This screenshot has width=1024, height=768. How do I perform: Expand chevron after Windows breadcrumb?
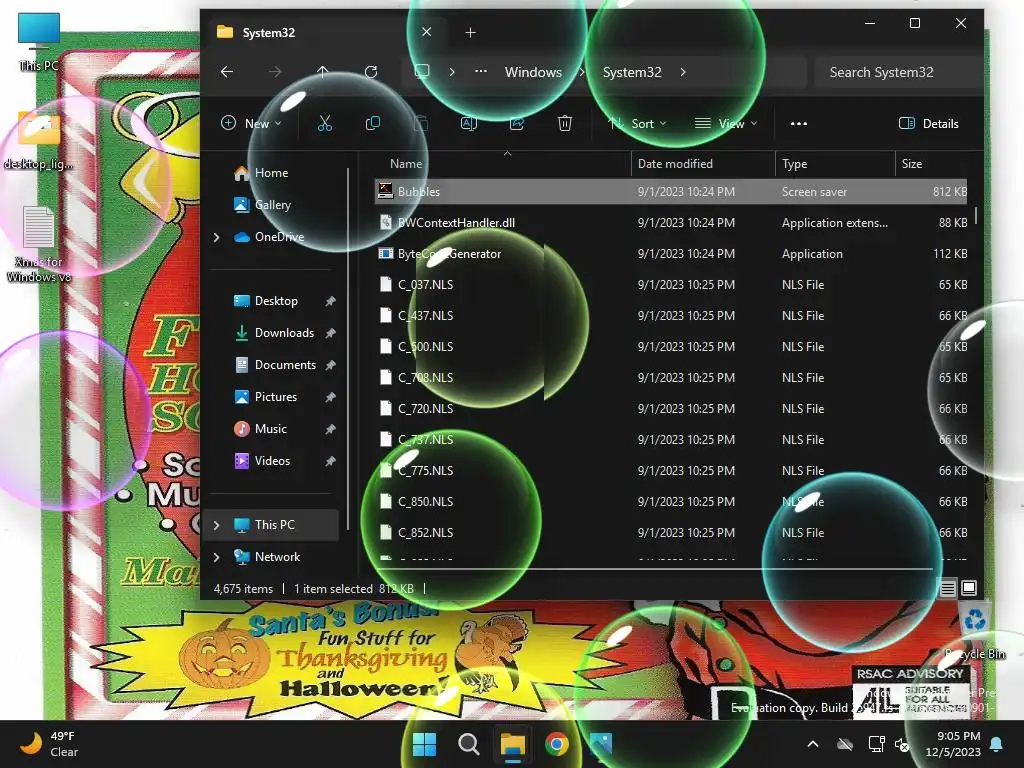click(x=581, y=72)
